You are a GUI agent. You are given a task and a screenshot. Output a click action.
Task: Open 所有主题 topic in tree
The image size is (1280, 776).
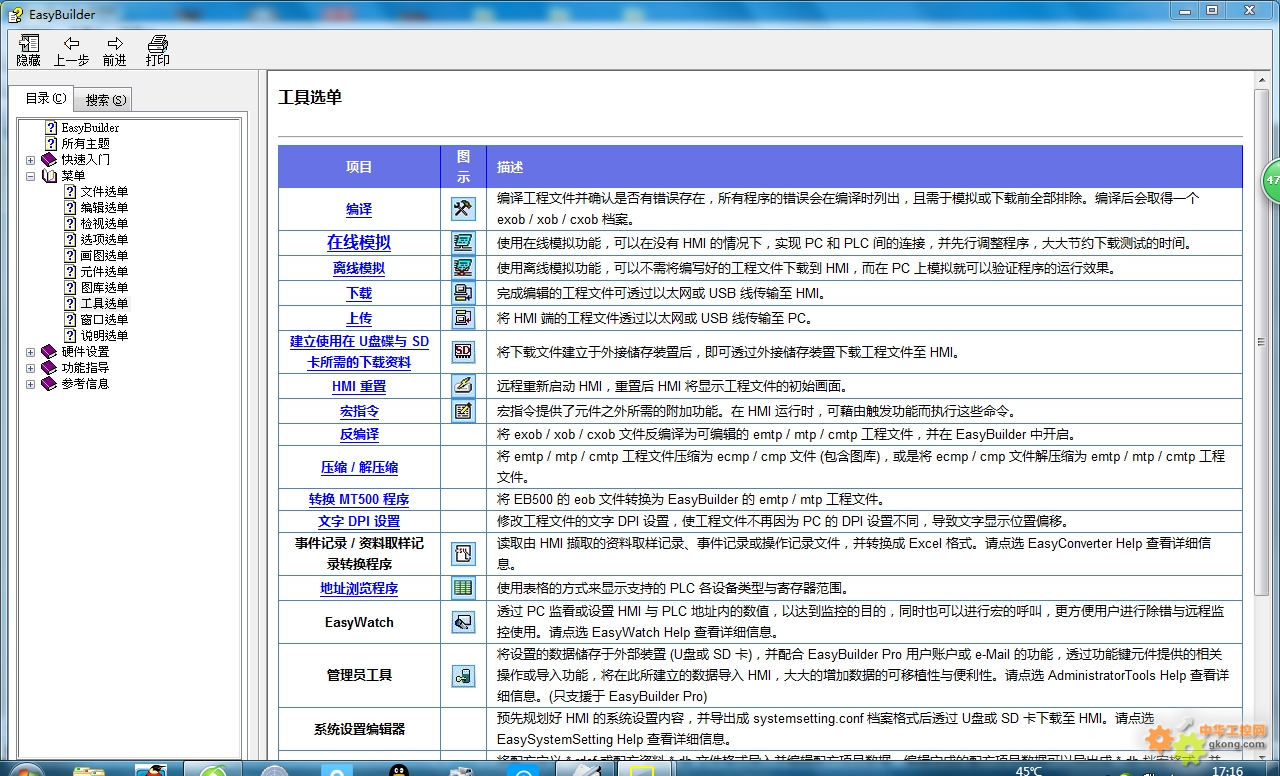(x=85, y=144)
